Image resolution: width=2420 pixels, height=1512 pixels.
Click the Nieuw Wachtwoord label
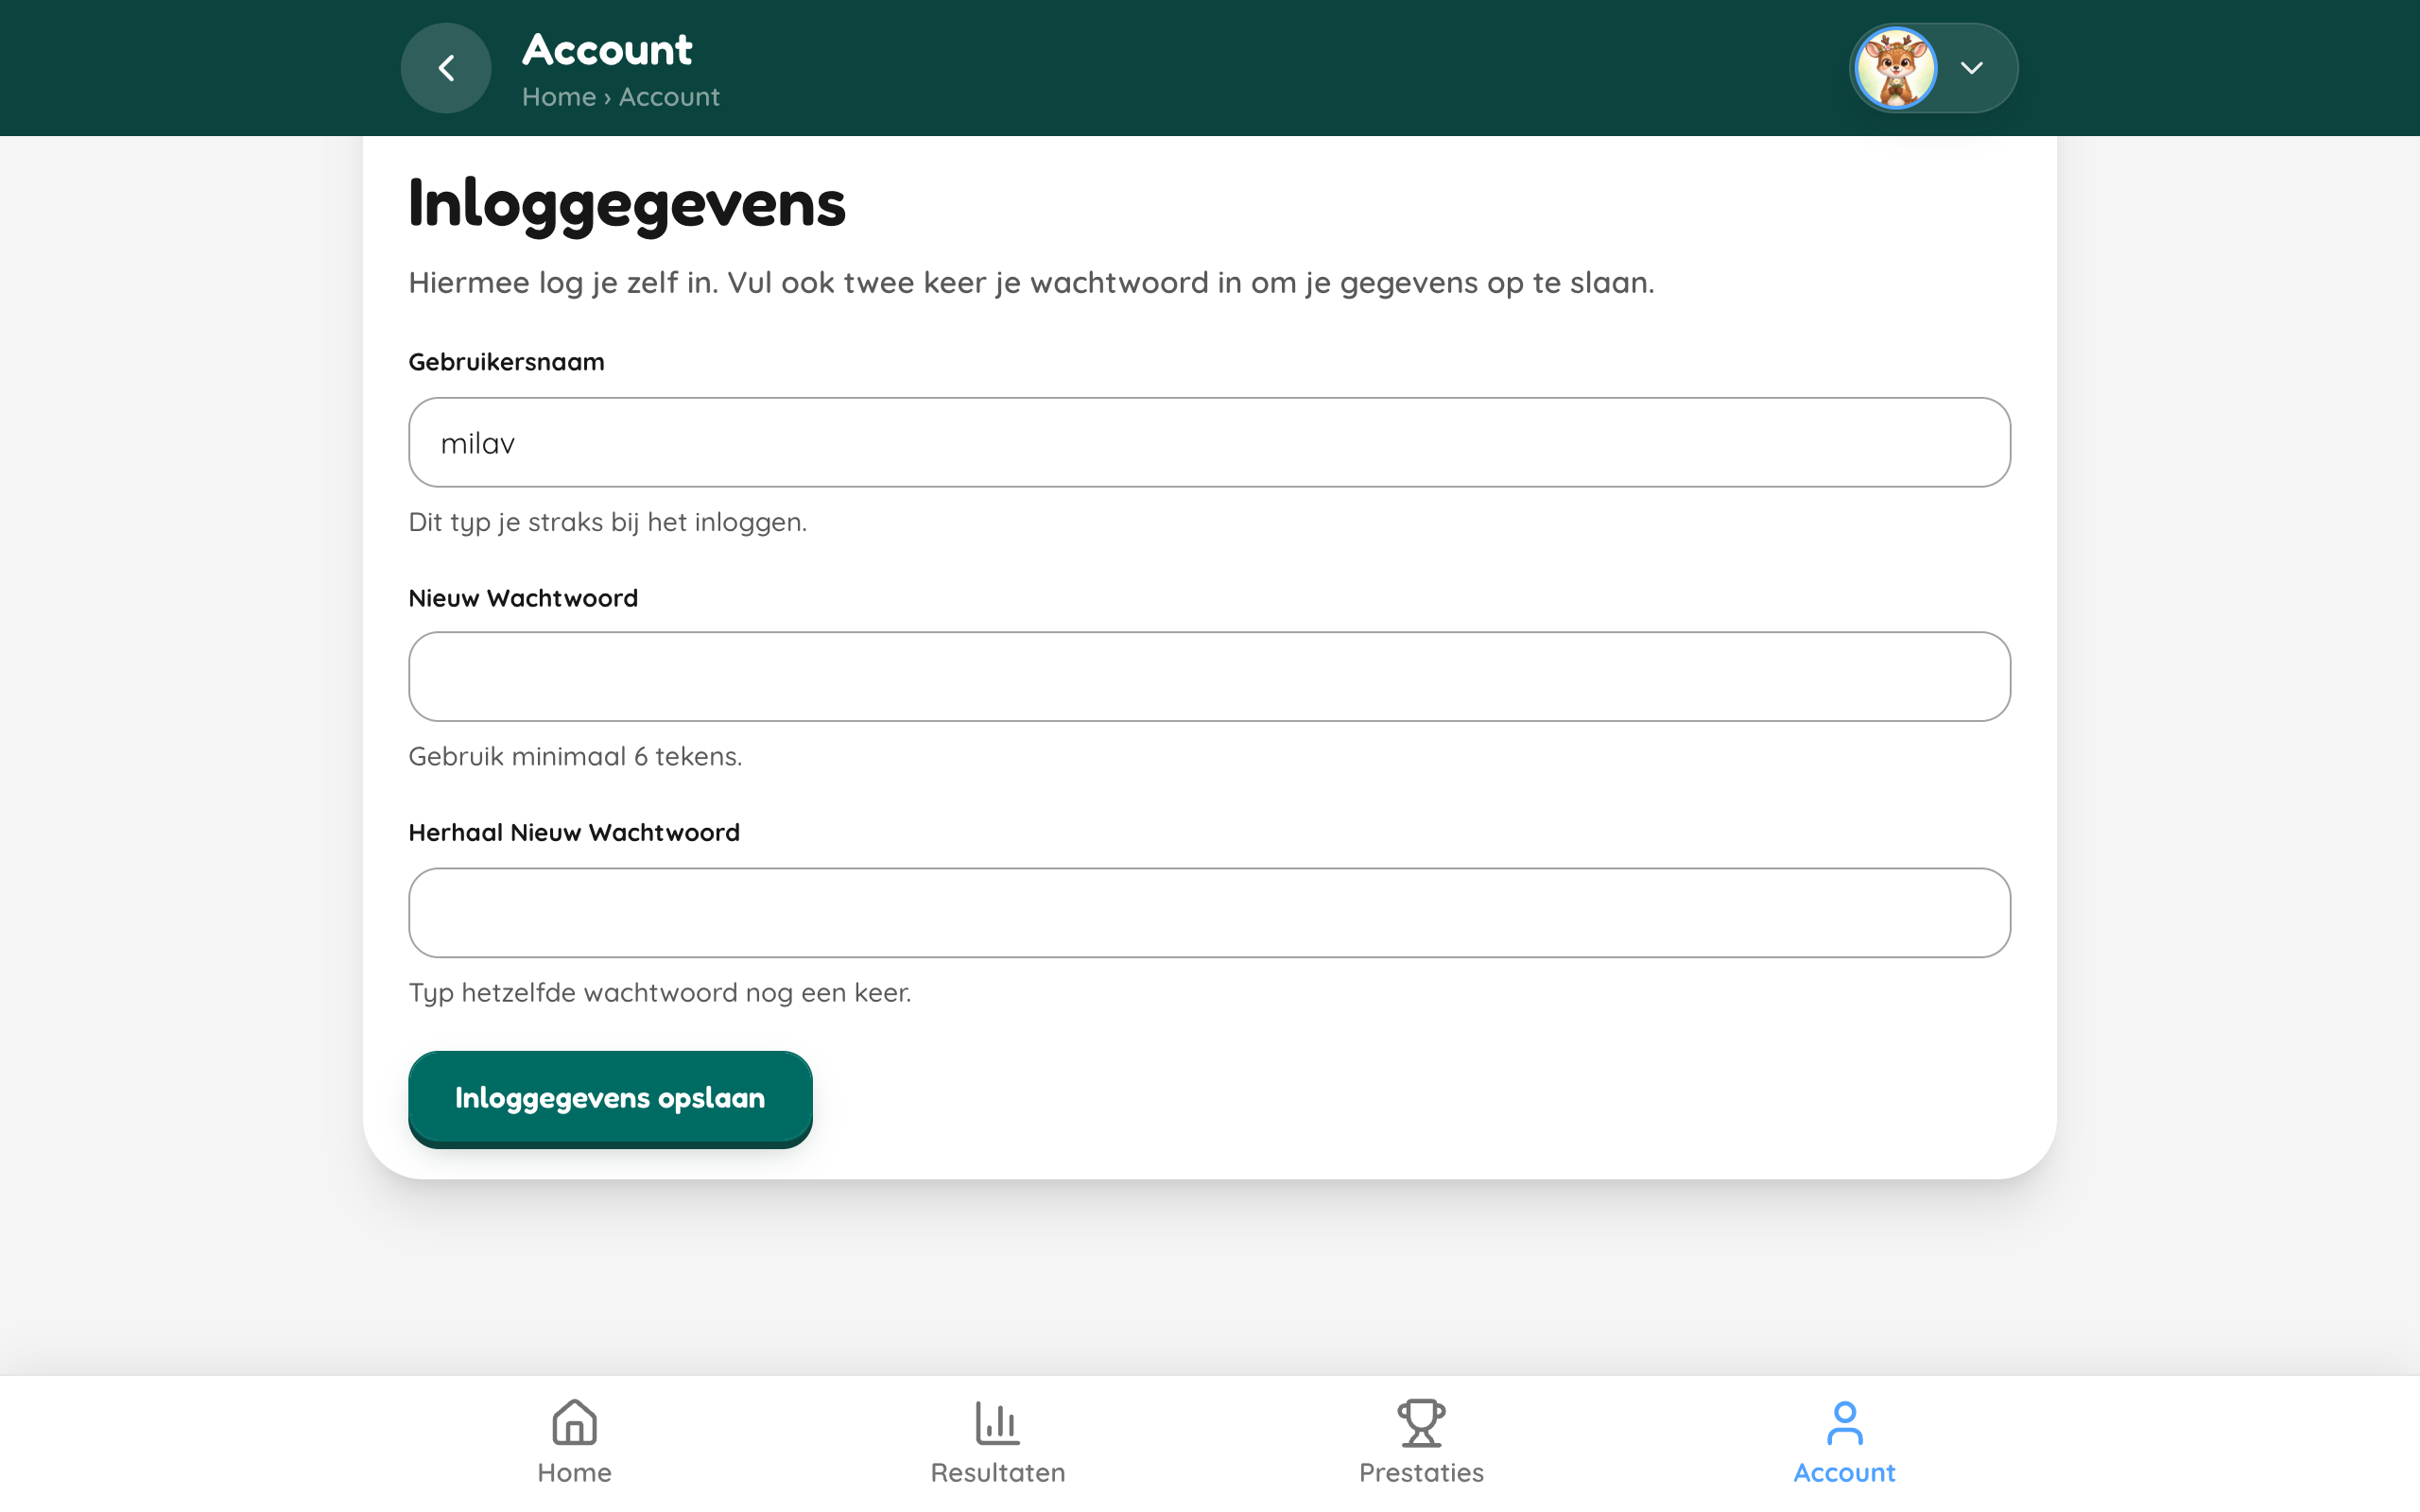point(523,598)
